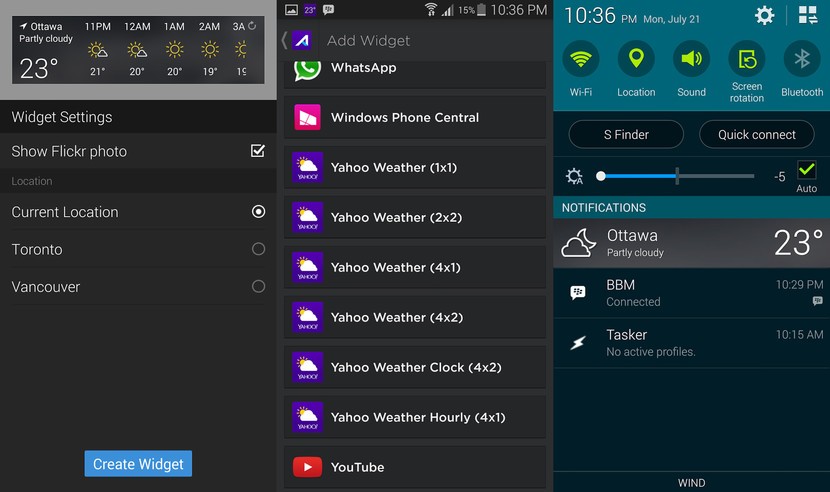The image size is (830, 492).
Task: Click the Create Widget button
Action: tap(138, 464)
